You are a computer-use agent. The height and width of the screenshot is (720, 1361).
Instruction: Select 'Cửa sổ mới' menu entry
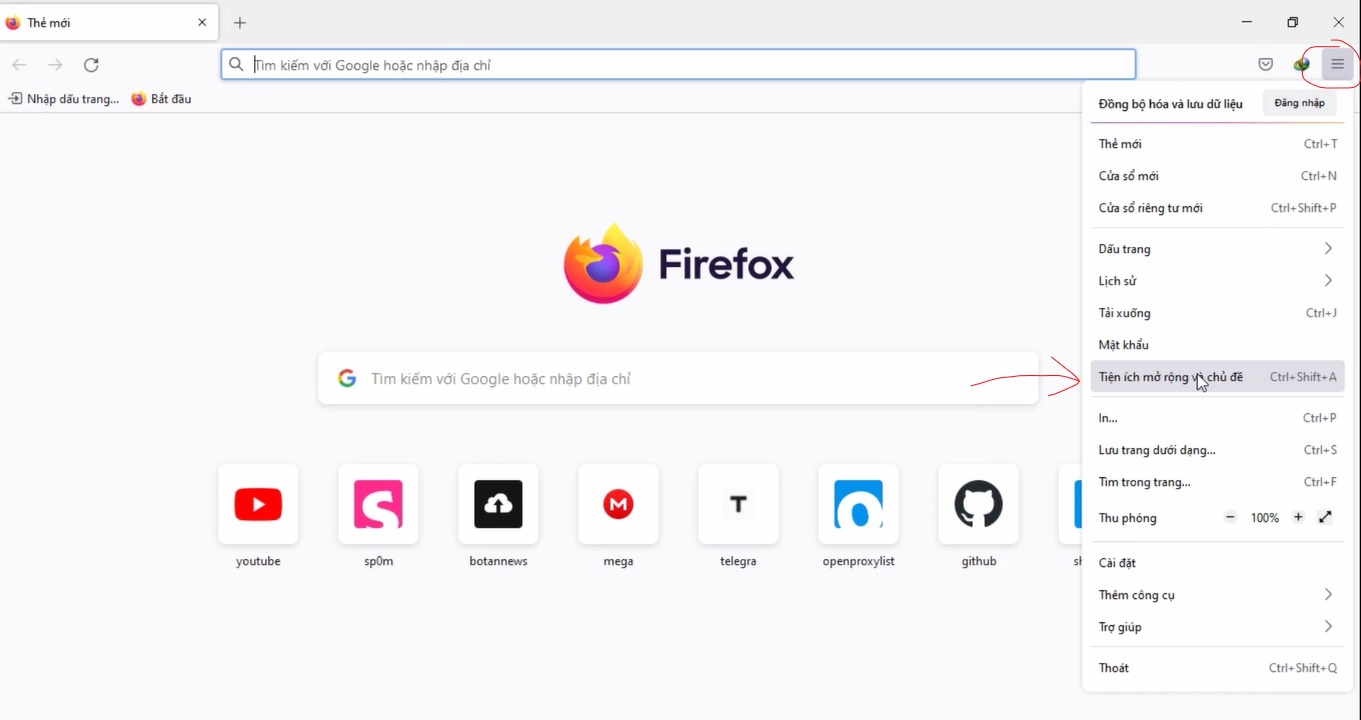(1217, 176)
